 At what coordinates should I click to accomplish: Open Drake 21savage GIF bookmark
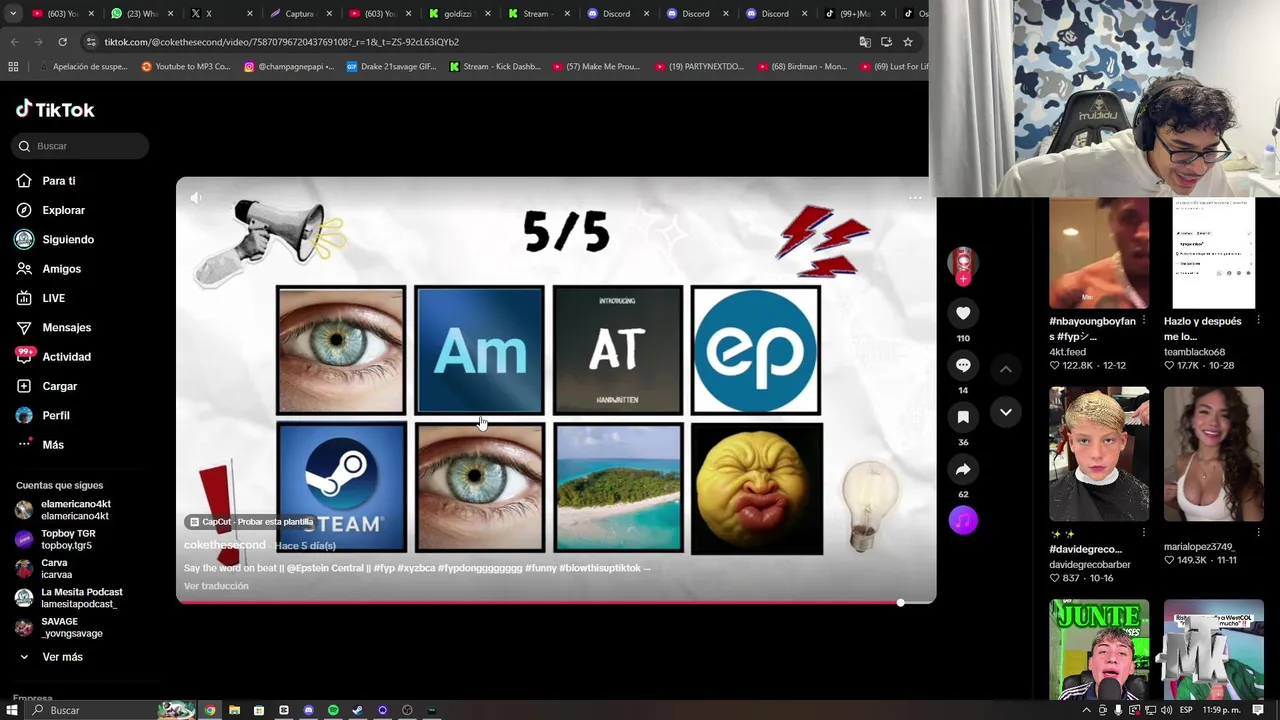tap(391, 67)
